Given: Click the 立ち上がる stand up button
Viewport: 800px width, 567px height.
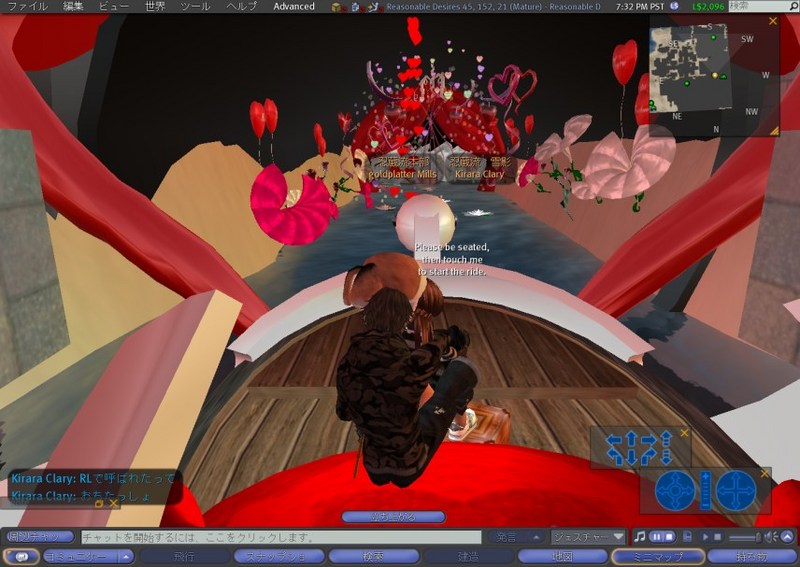Looking at the screenshot, I should [393, 517].
